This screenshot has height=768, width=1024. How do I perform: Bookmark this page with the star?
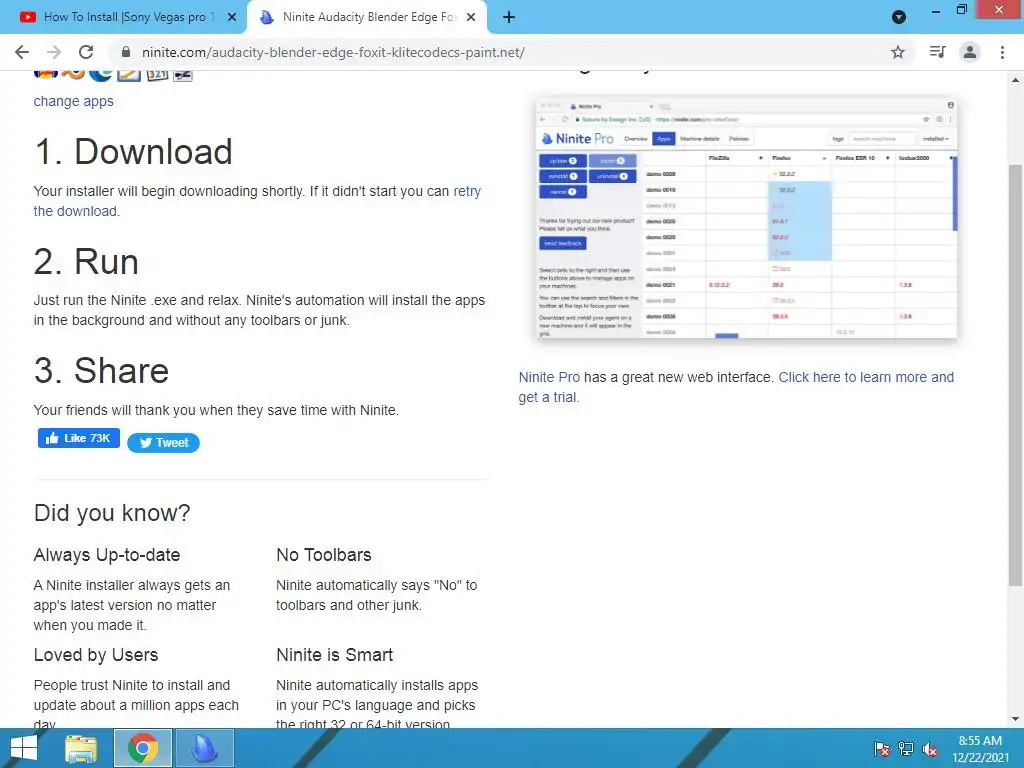tap(898, 52)
